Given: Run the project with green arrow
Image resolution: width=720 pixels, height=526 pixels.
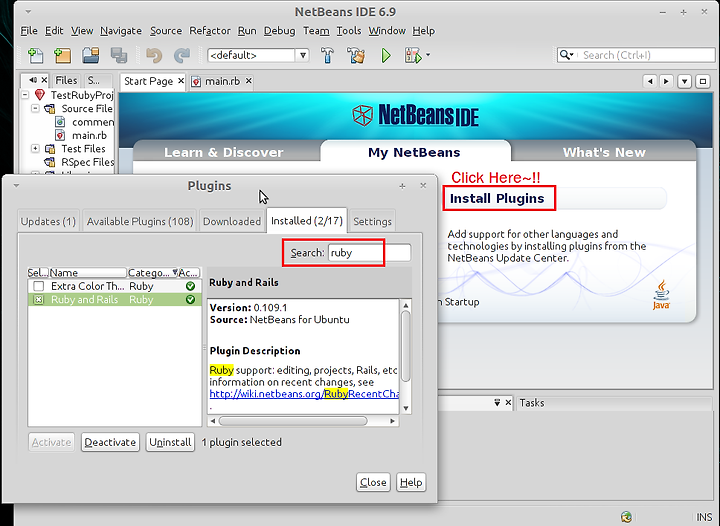Looking at the screenshot, I should [x=386, y=56].
